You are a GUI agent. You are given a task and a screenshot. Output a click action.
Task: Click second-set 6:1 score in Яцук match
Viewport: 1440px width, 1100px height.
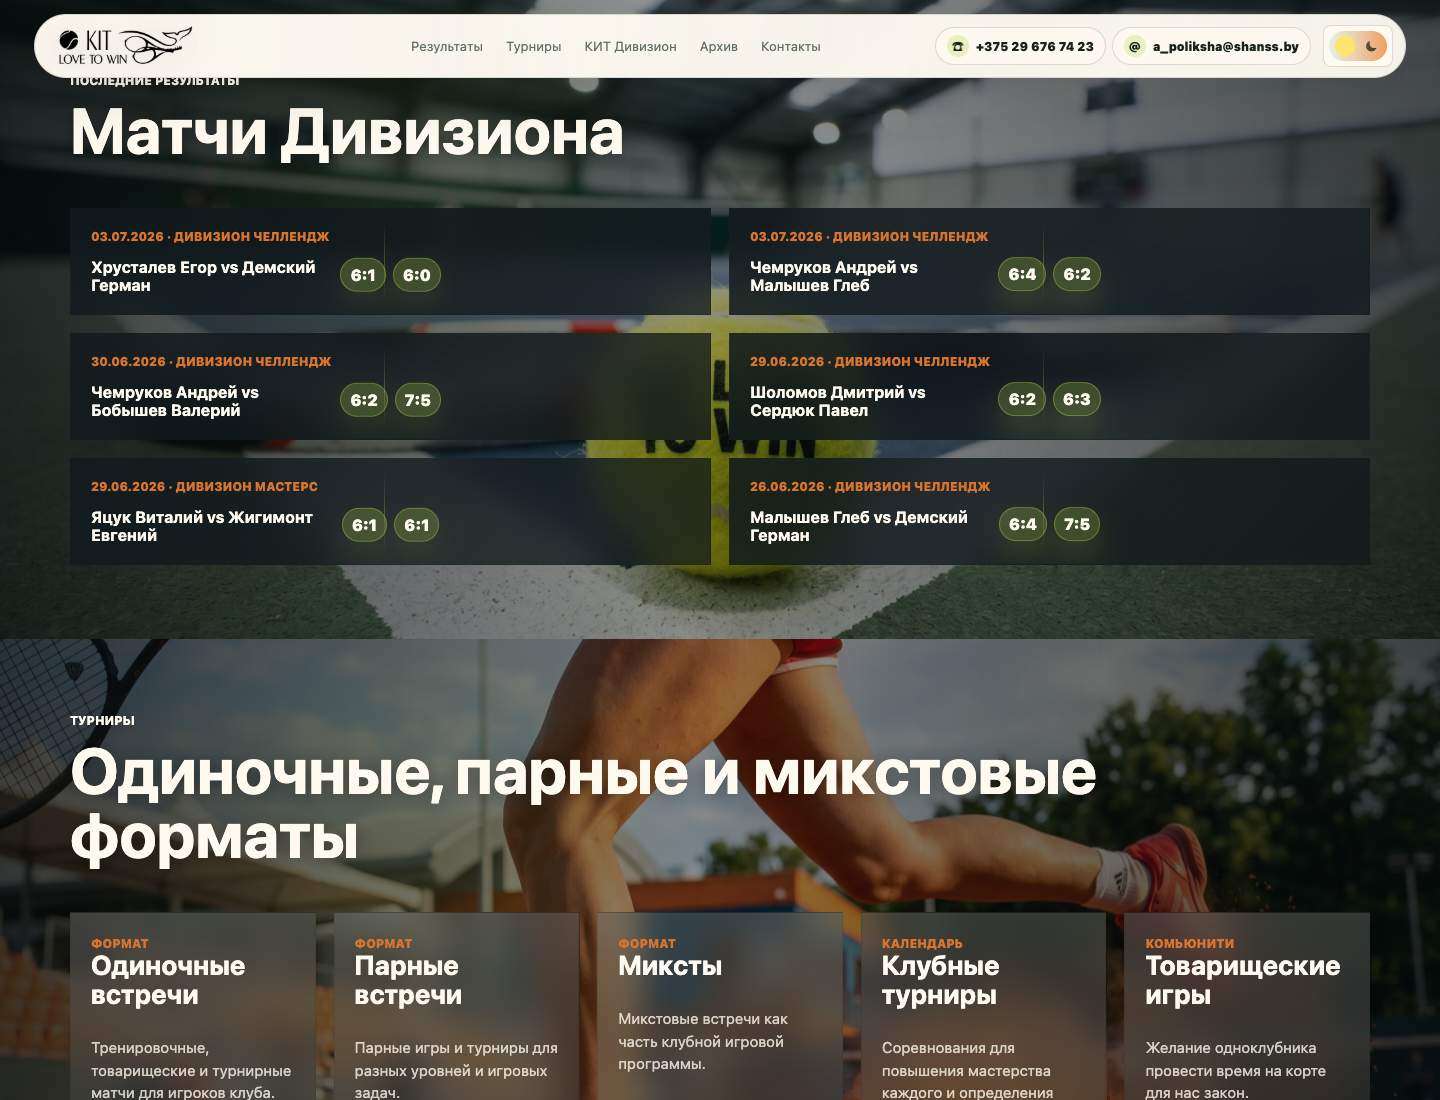[417, 525]
